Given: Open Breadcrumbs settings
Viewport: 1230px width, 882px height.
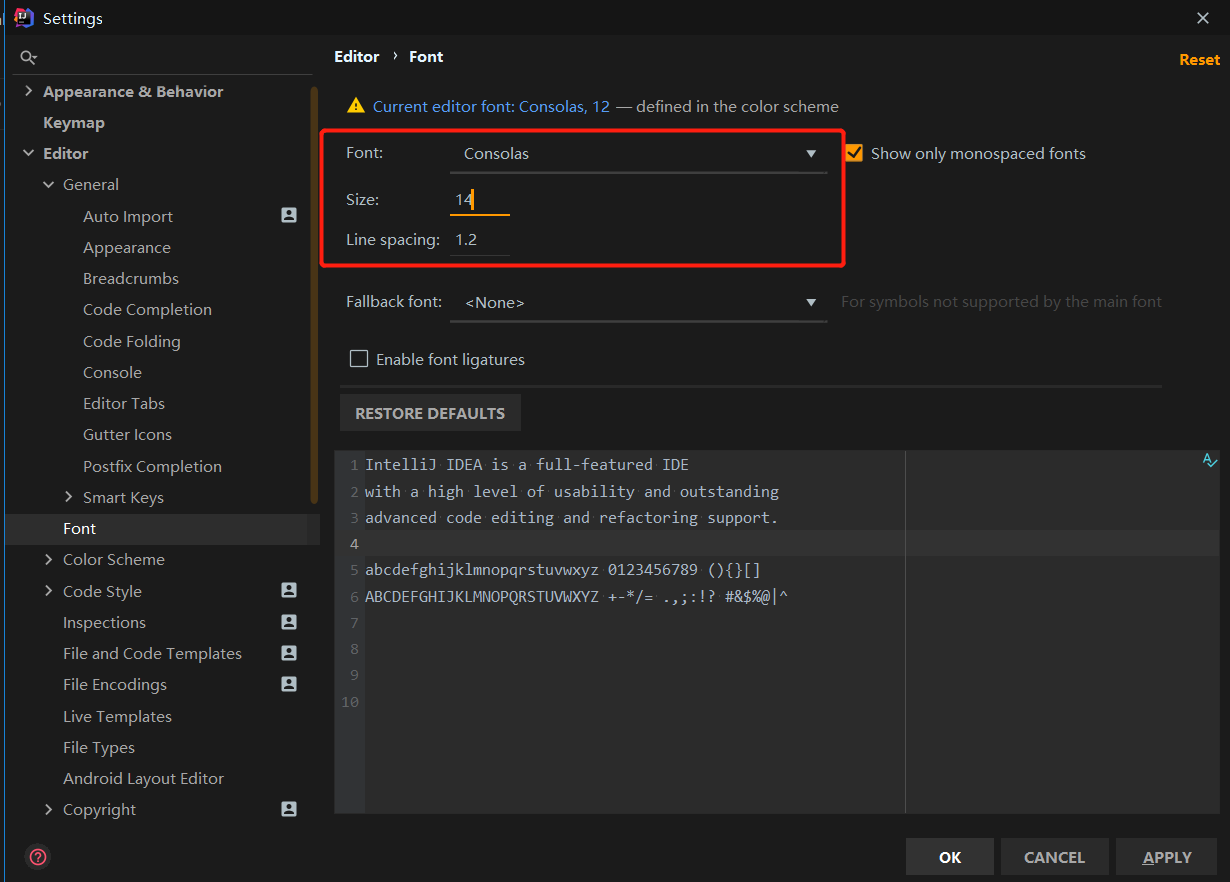Looking at the screenshot, I should click(131, 278).
